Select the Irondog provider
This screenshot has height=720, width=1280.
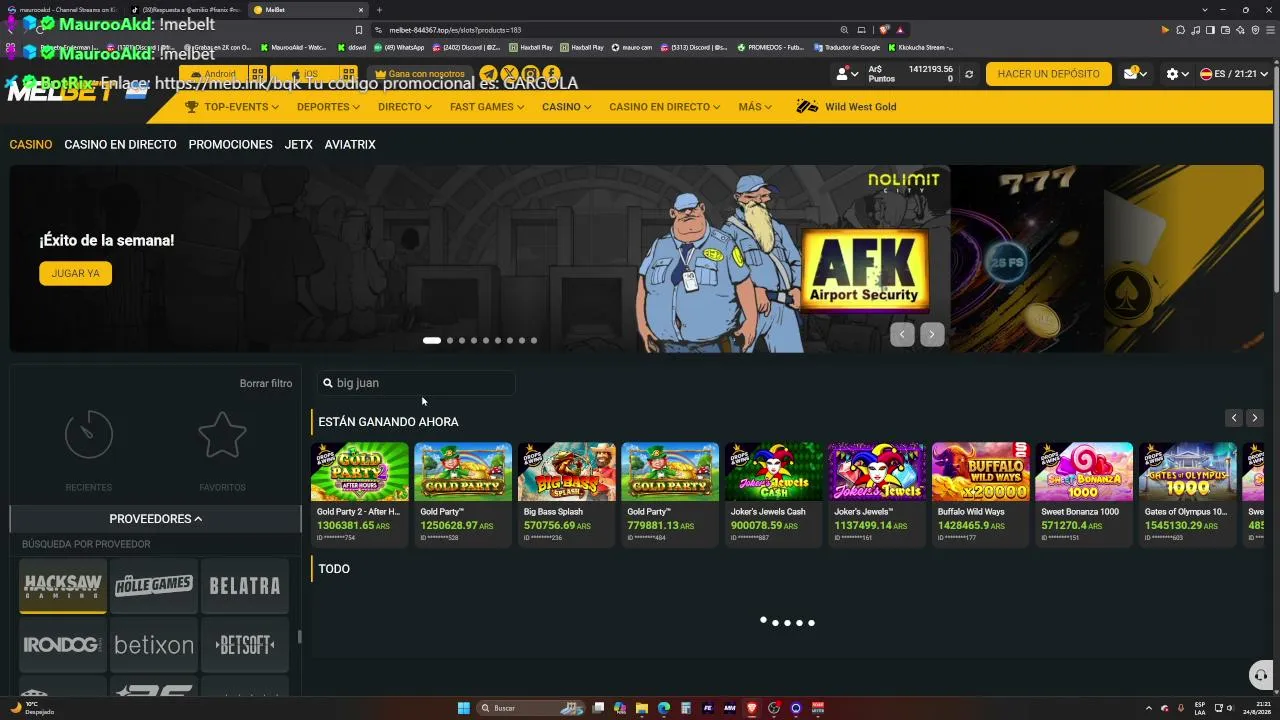click(63, 645)
